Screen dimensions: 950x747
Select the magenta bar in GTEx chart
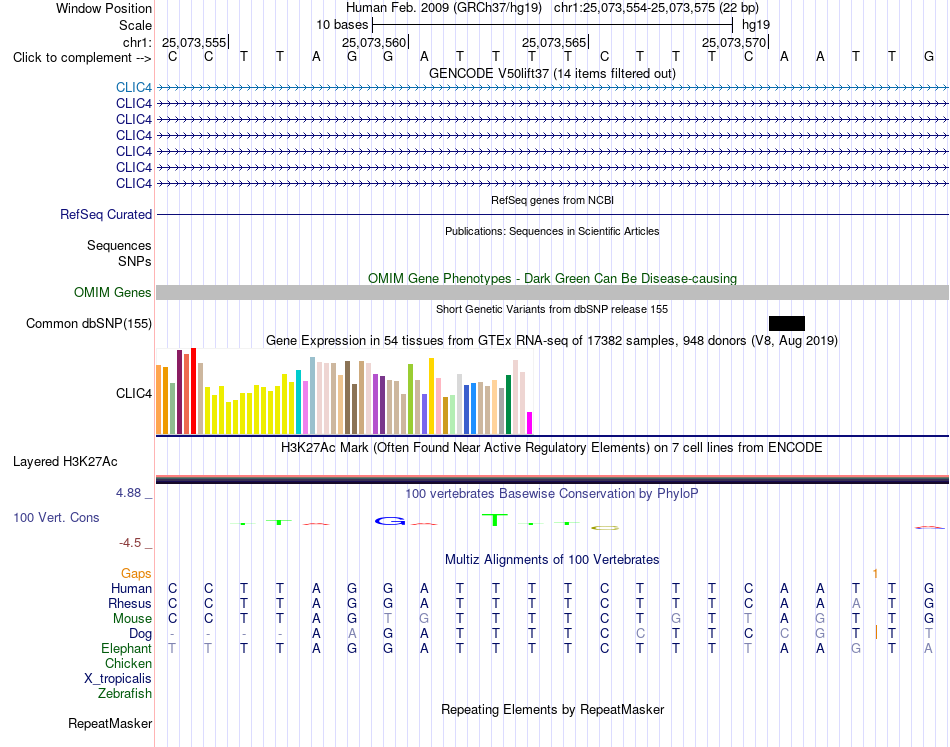pos(530,423)
